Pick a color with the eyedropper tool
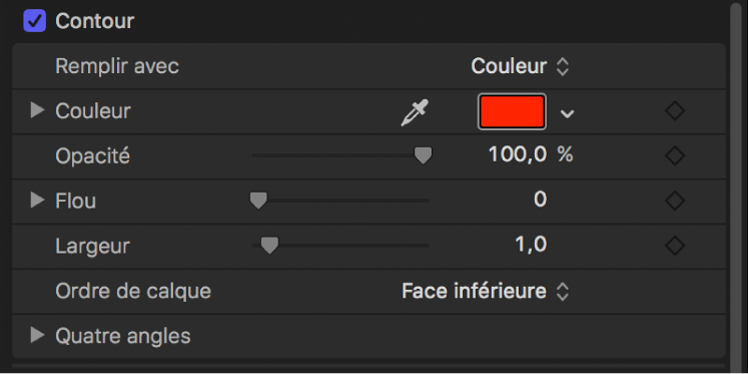This screenshot has height=374, width=748. tap(414, 113)
